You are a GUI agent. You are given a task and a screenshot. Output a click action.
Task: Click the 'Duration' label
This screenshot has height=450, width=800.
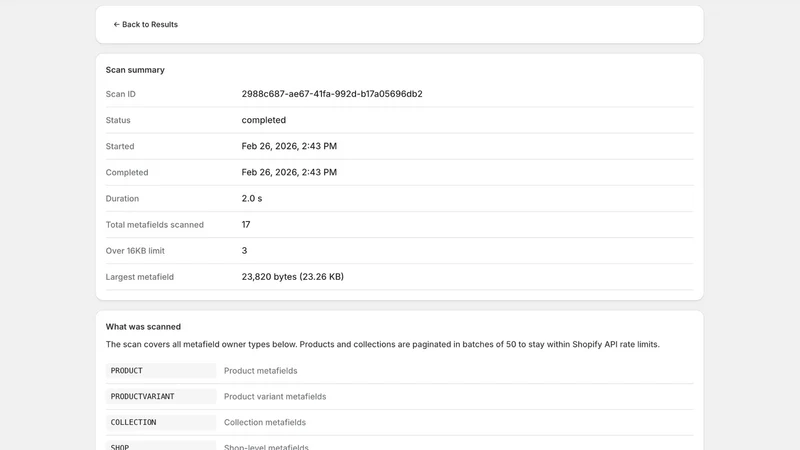click(122, 198)
